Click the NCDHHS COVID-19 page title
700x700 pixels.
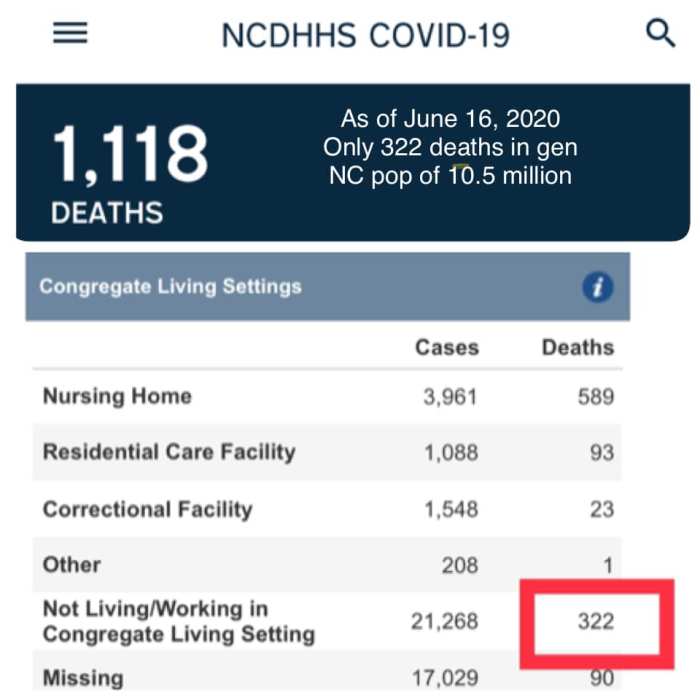click(365, 35)
